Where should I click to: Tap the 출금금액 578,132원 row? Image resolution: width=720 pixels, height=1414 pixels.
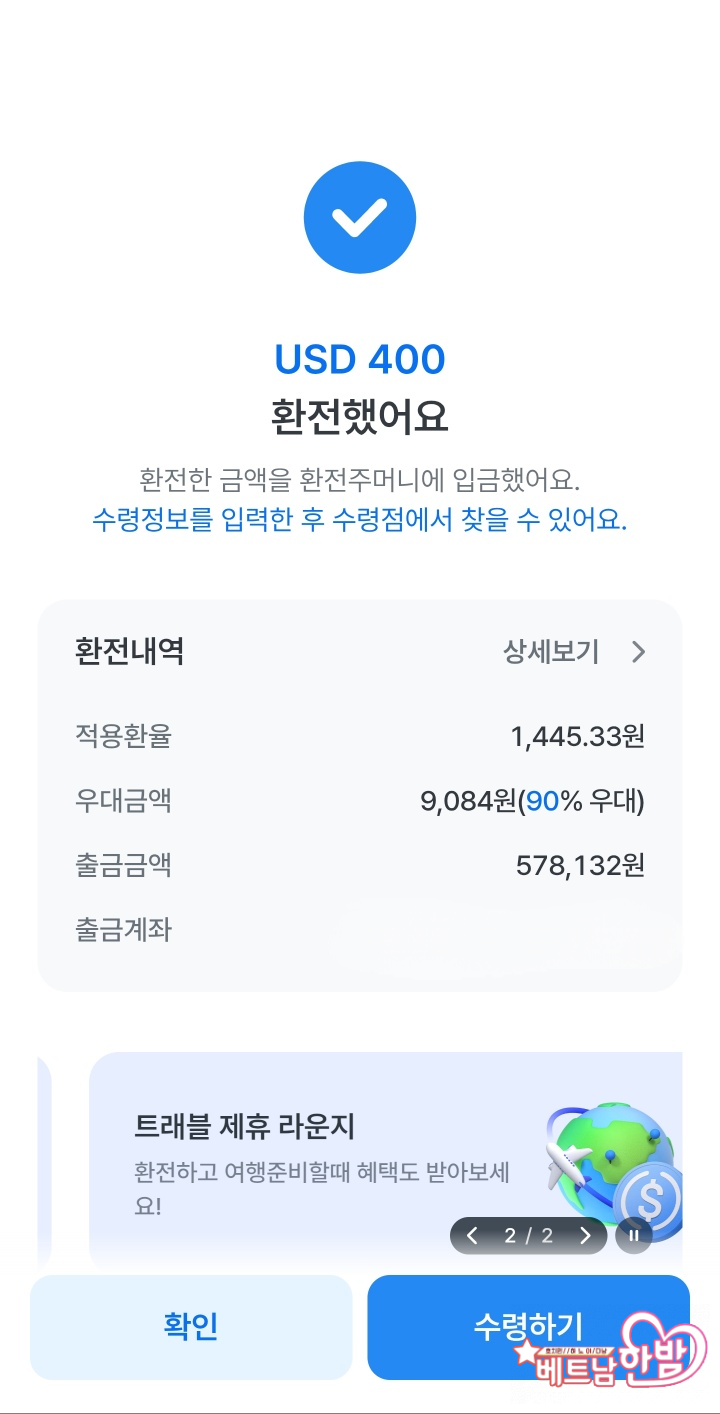[x=359, y=865]
